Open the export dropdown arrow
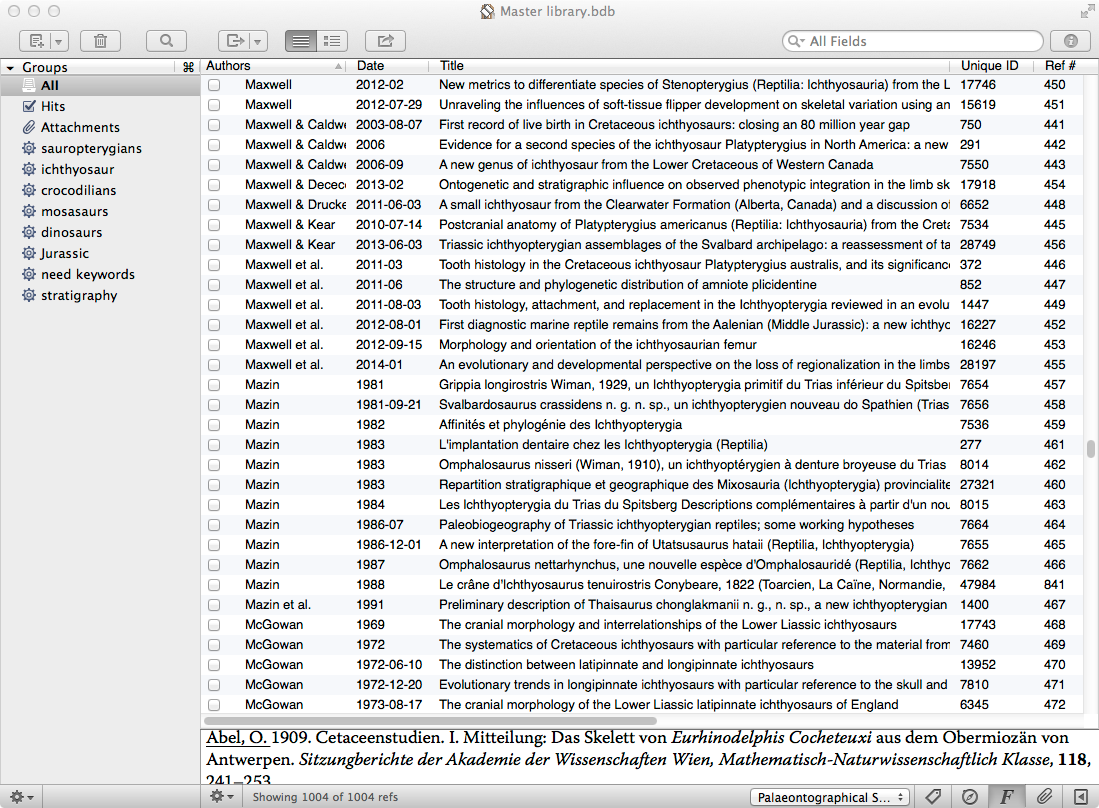The width and height of the screenshot is (1099, 808). (258, 41)
